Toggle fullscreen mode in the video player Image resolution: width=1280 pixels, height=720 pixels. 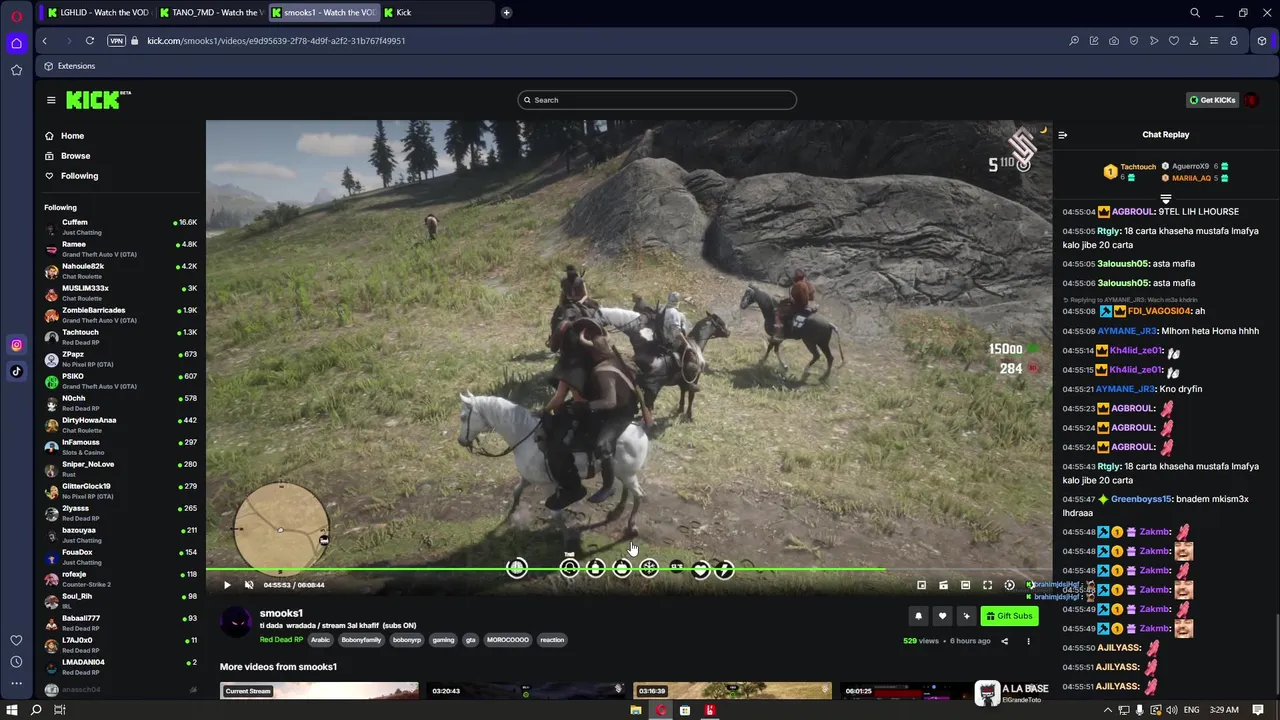tap(987, 585)
